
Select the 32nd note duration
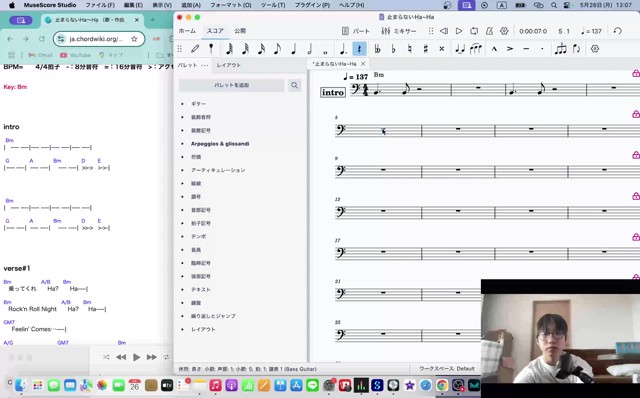click(245, 49)
